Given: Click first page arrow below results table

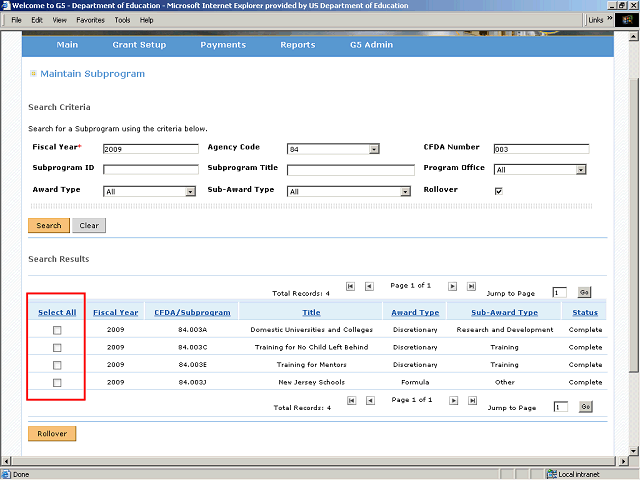Looking at the screenshot, I should (x=350, y=401).
